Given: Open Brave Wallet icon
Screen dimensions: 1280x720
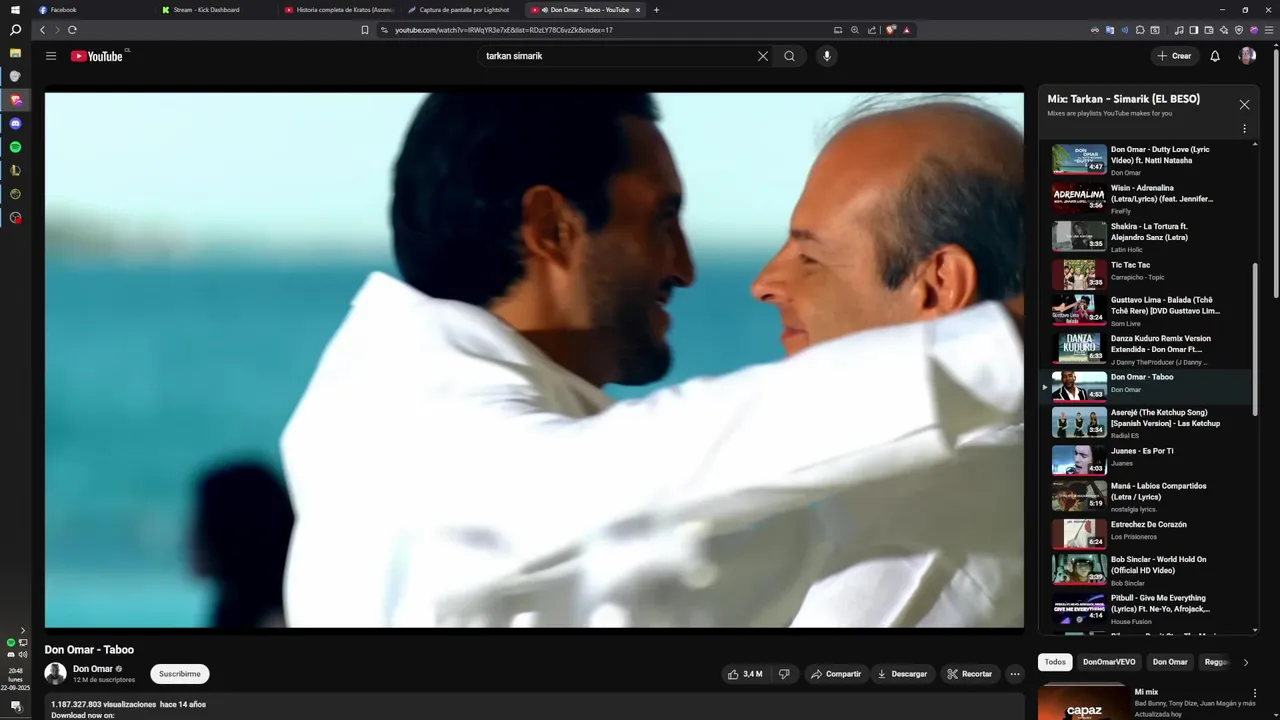Looking at the screenshot, I should [x=1209, y=30].
